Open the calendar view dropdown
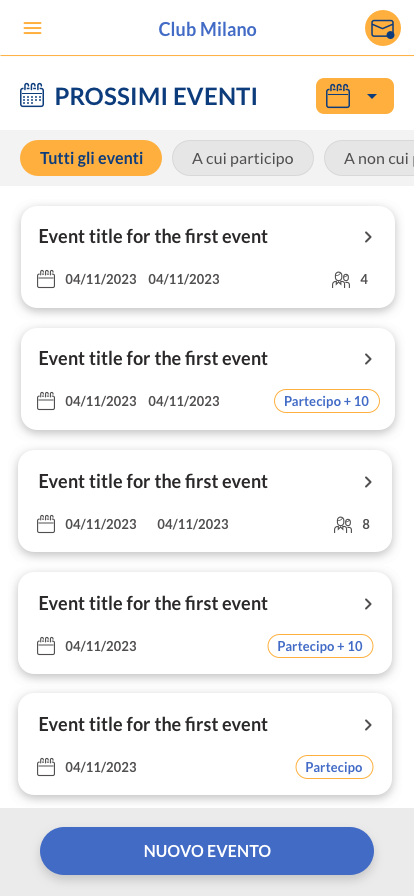Screen dimensions: 414x896 coord(355,96)
